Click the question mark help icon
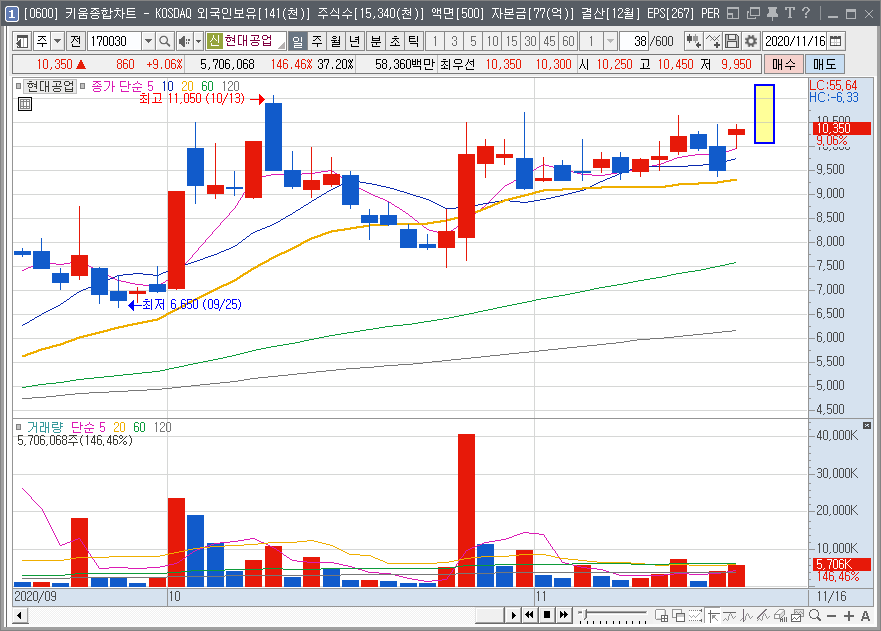 (806, 13)
